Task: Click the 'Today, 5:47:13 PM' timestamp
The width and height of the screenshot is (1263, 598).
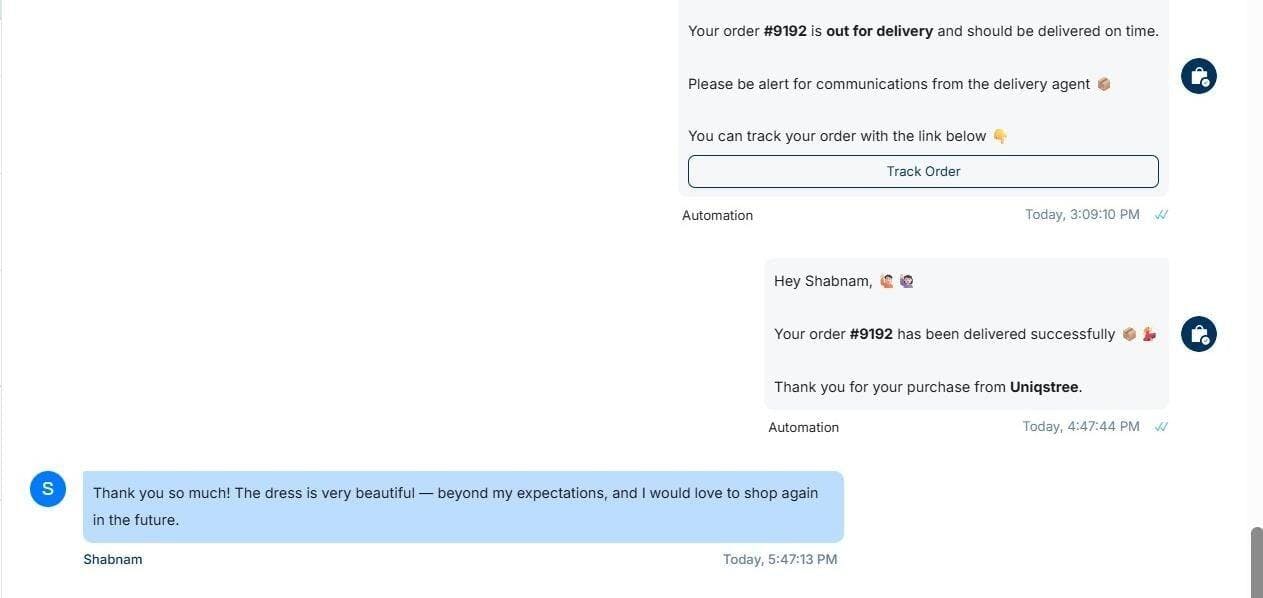Action: (x=780, y=560)
